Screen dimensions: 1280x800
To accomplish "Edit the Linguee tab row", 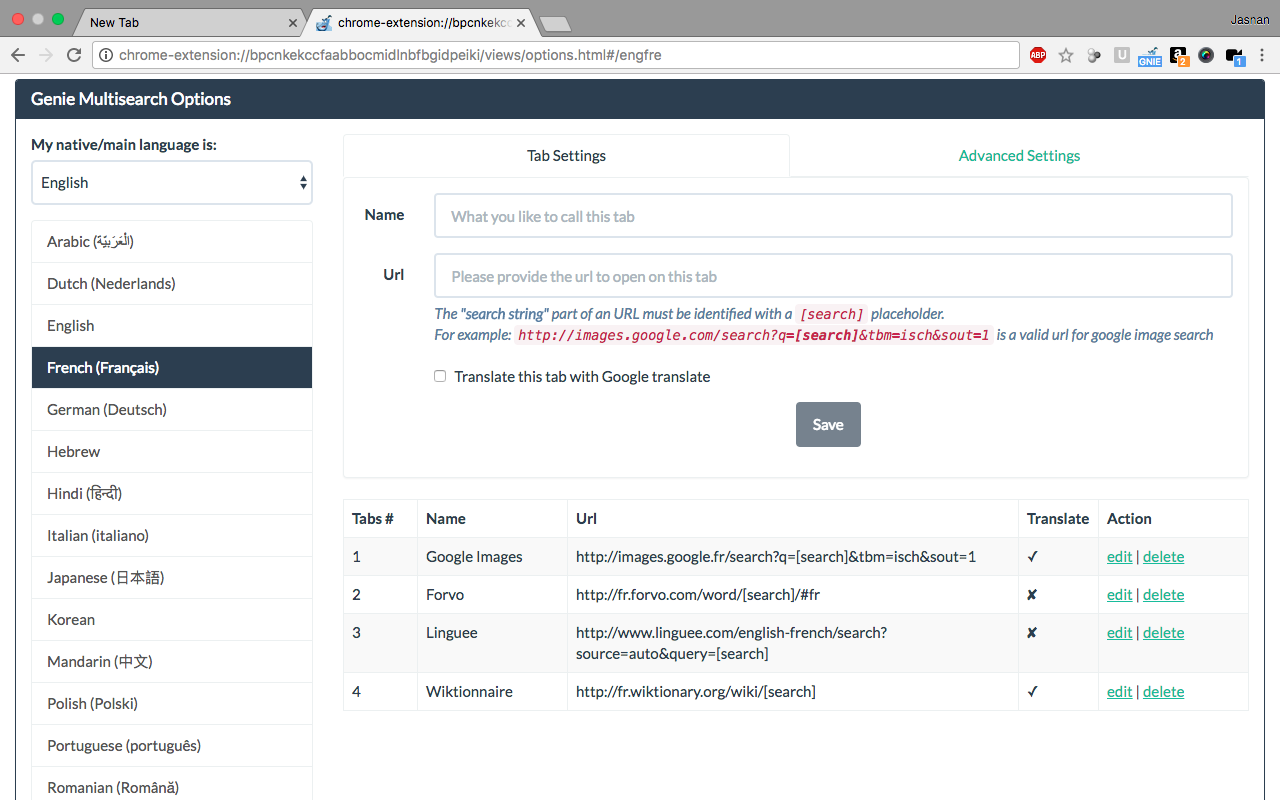I will point(1119,633).
